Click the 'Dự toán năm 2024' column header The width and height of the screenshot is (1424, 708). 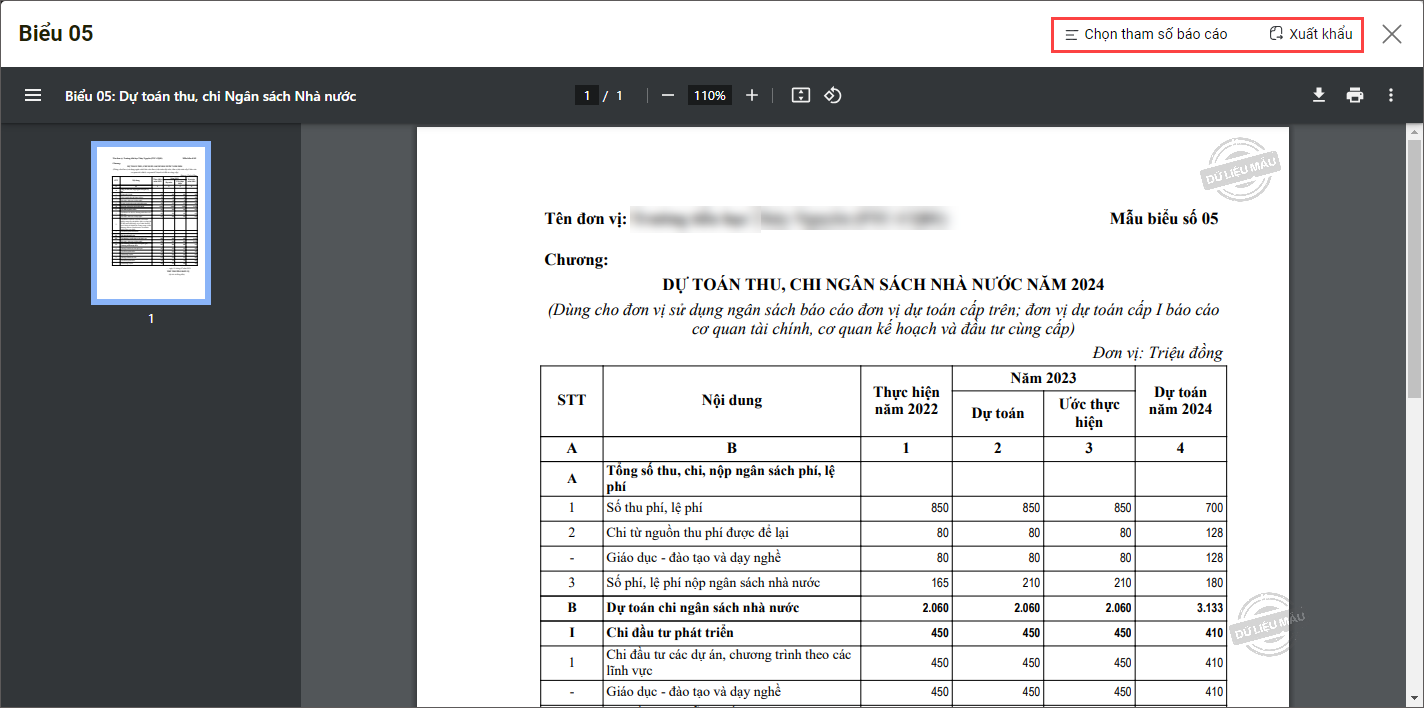[1180, 400]
